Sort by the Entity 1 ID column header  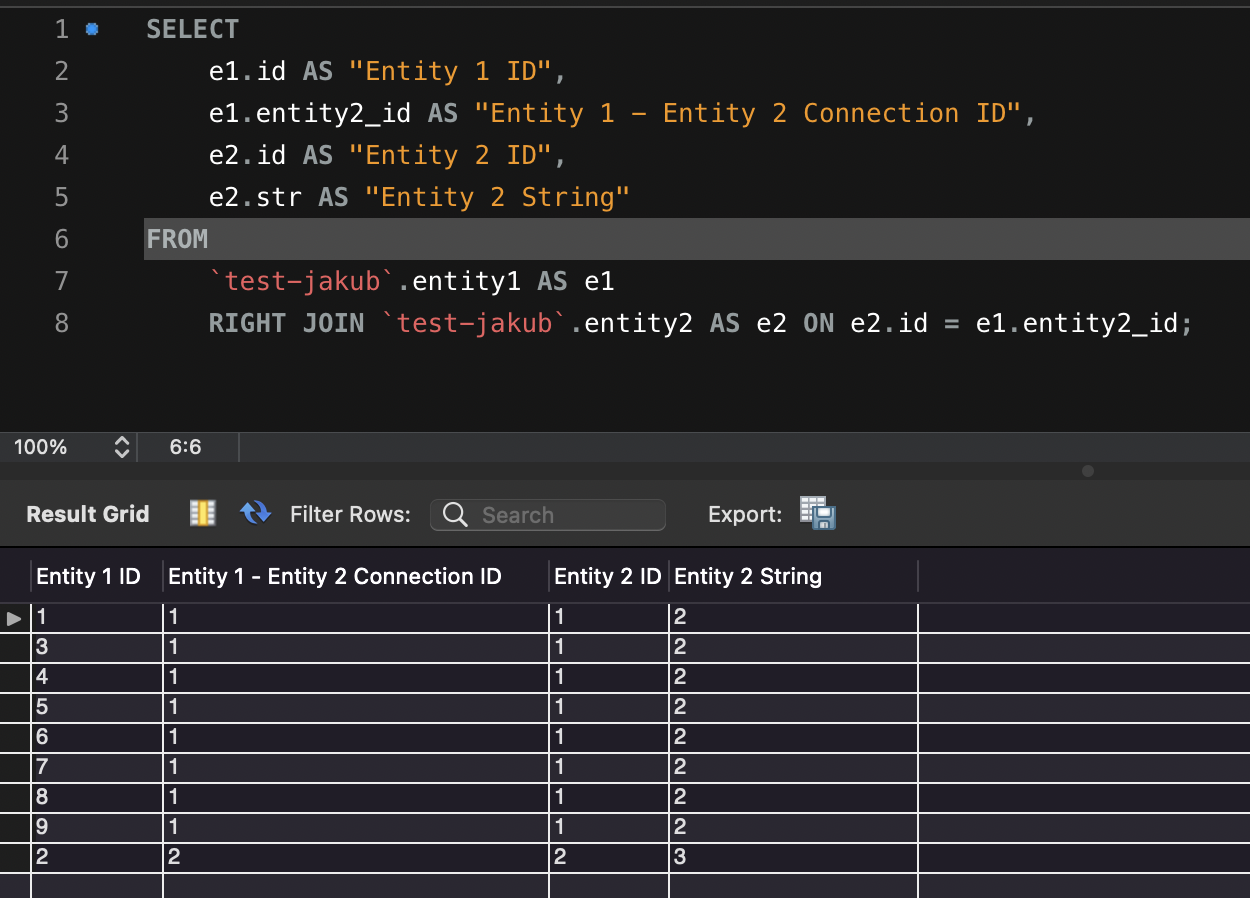tap(88, 576)
